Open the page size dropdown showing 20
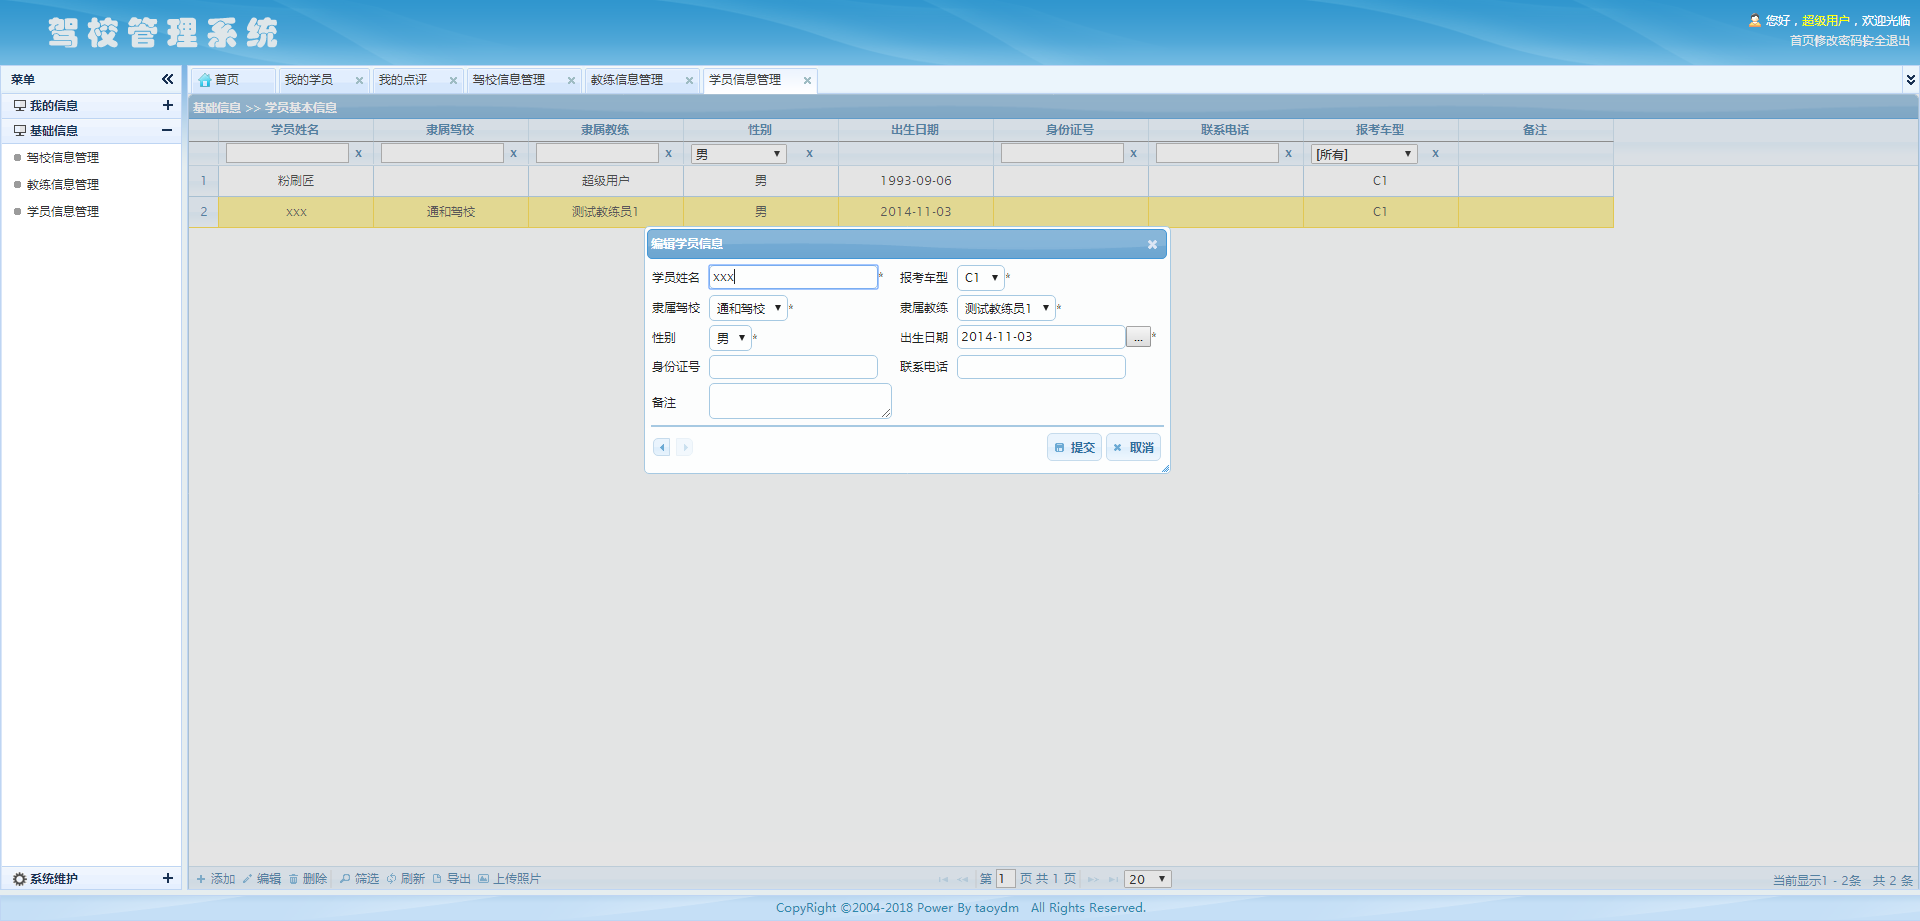The width and height of the screenshot is (1920, 921). [1147, 879]
